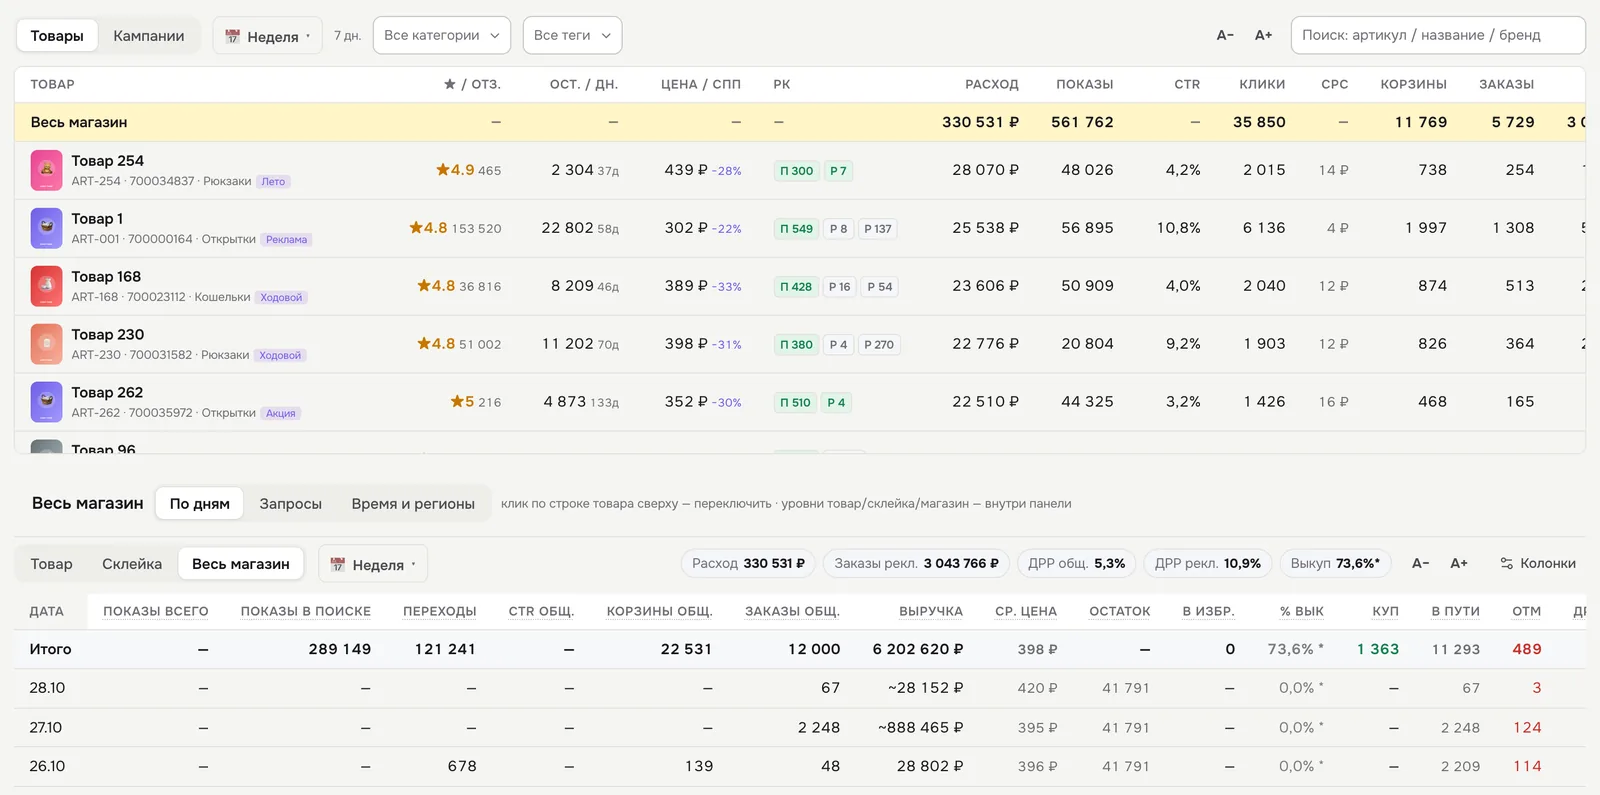Click the Реклама tag on Товар 1
The width and height of the screenshot is (1600, 795).
coord(287,240)
